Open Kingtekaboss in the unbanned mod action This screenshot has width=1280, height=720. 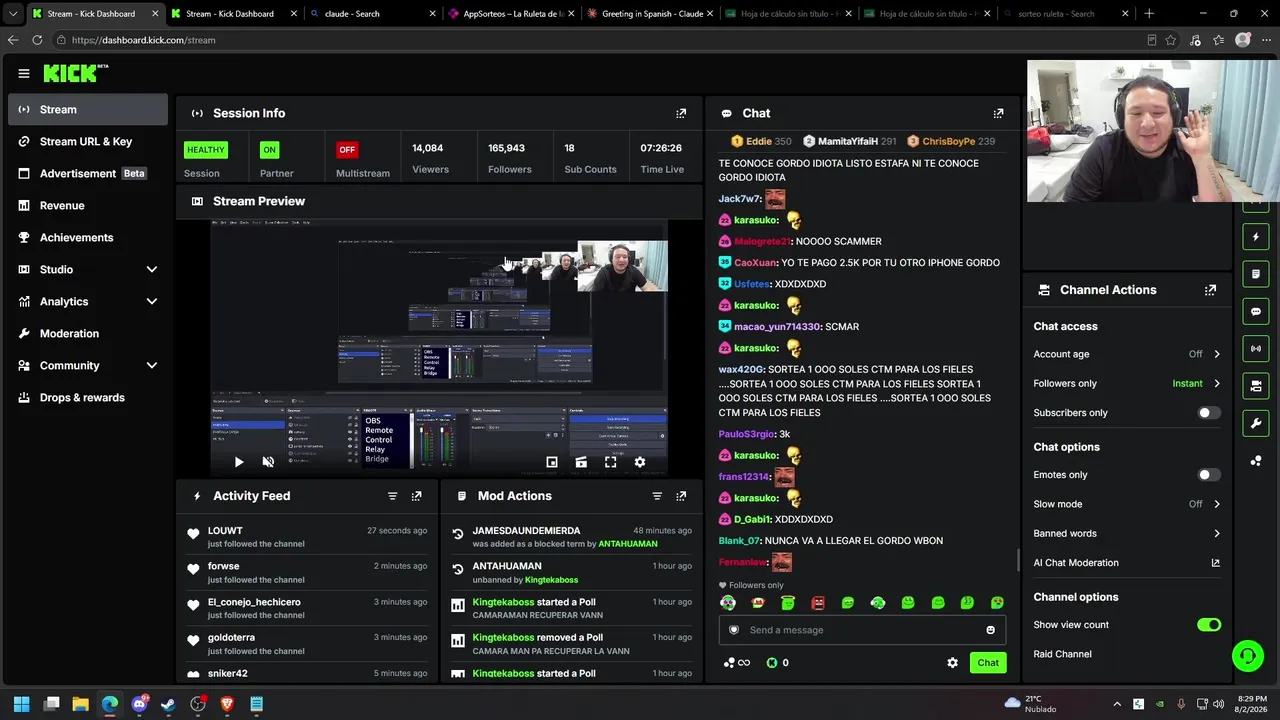click(552, 580)
